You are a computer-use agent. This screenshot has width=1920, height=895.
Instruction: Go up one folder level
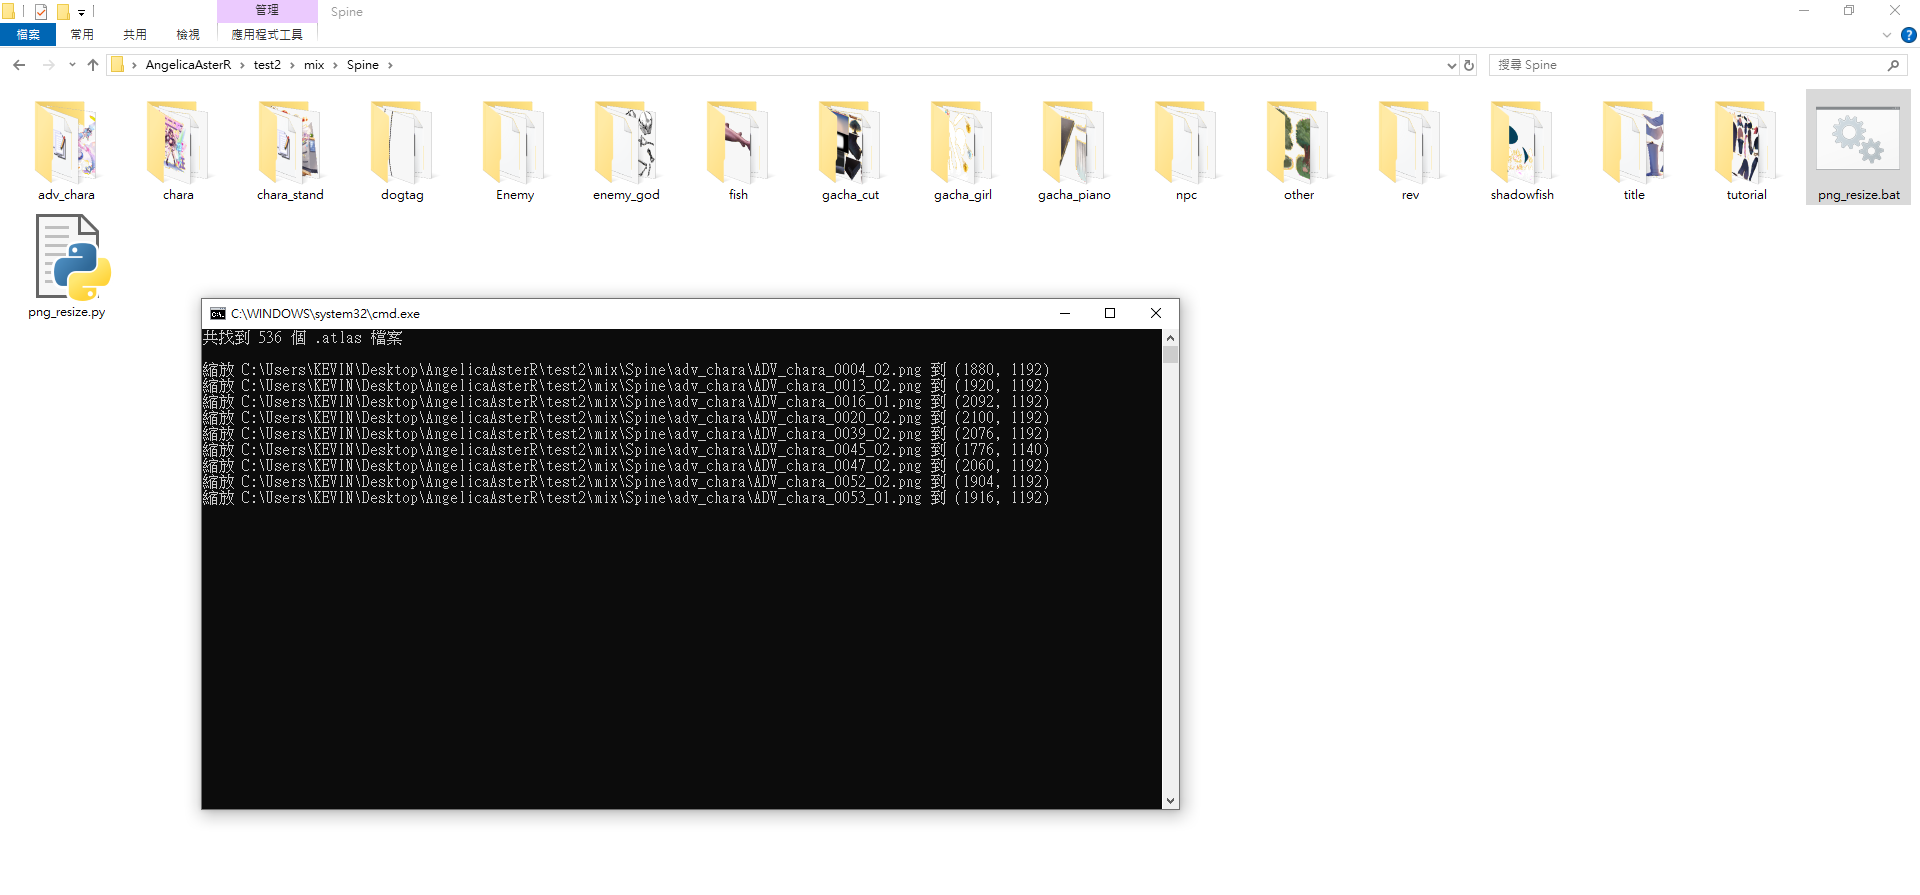(93, 65)
